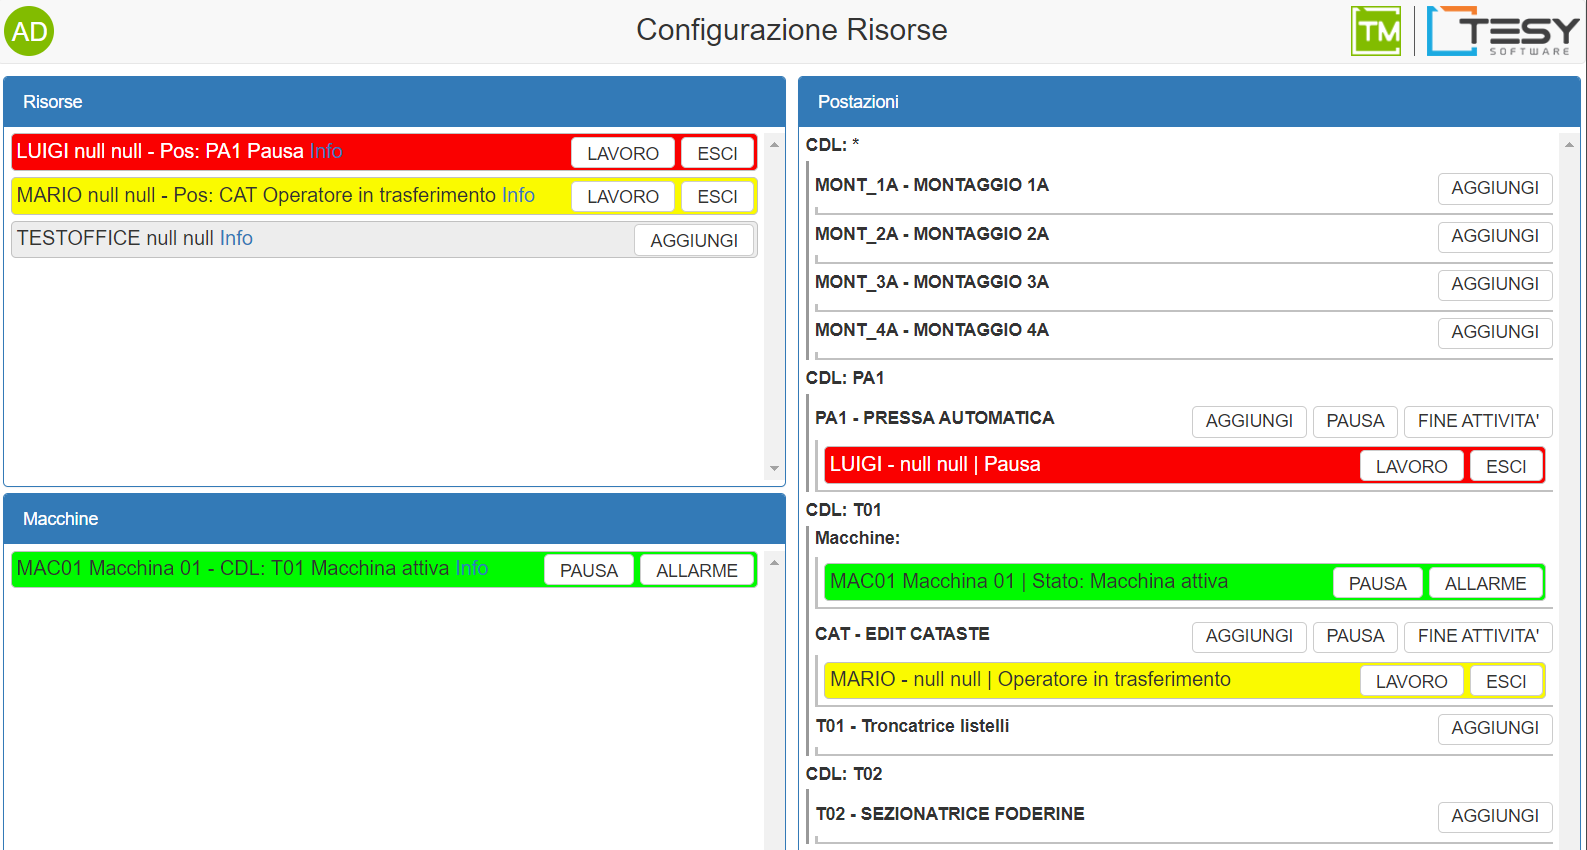
Task: Open Info link for MAC01 machine
Action: click(471, 568)
